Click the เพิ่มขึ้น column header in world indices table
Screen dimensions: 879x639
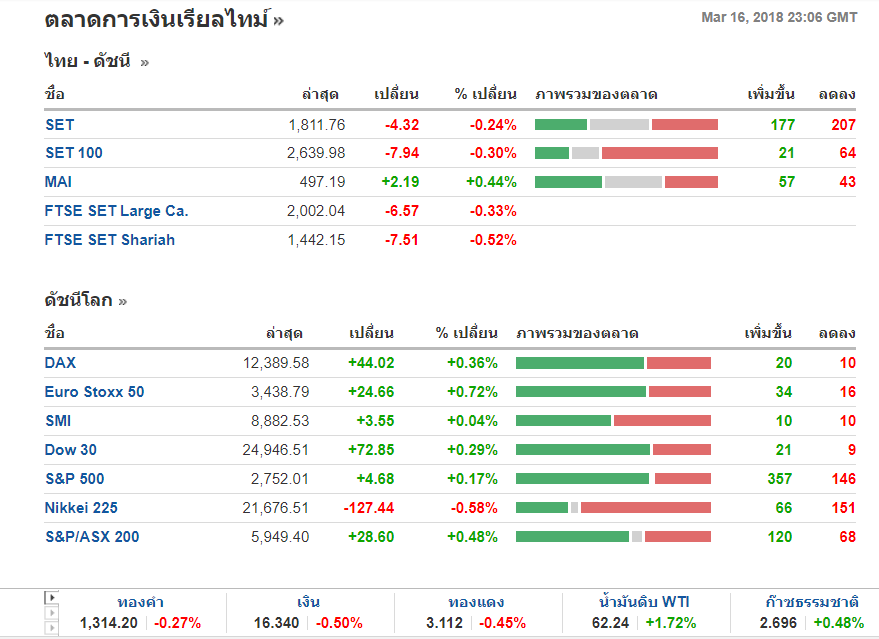768,333
